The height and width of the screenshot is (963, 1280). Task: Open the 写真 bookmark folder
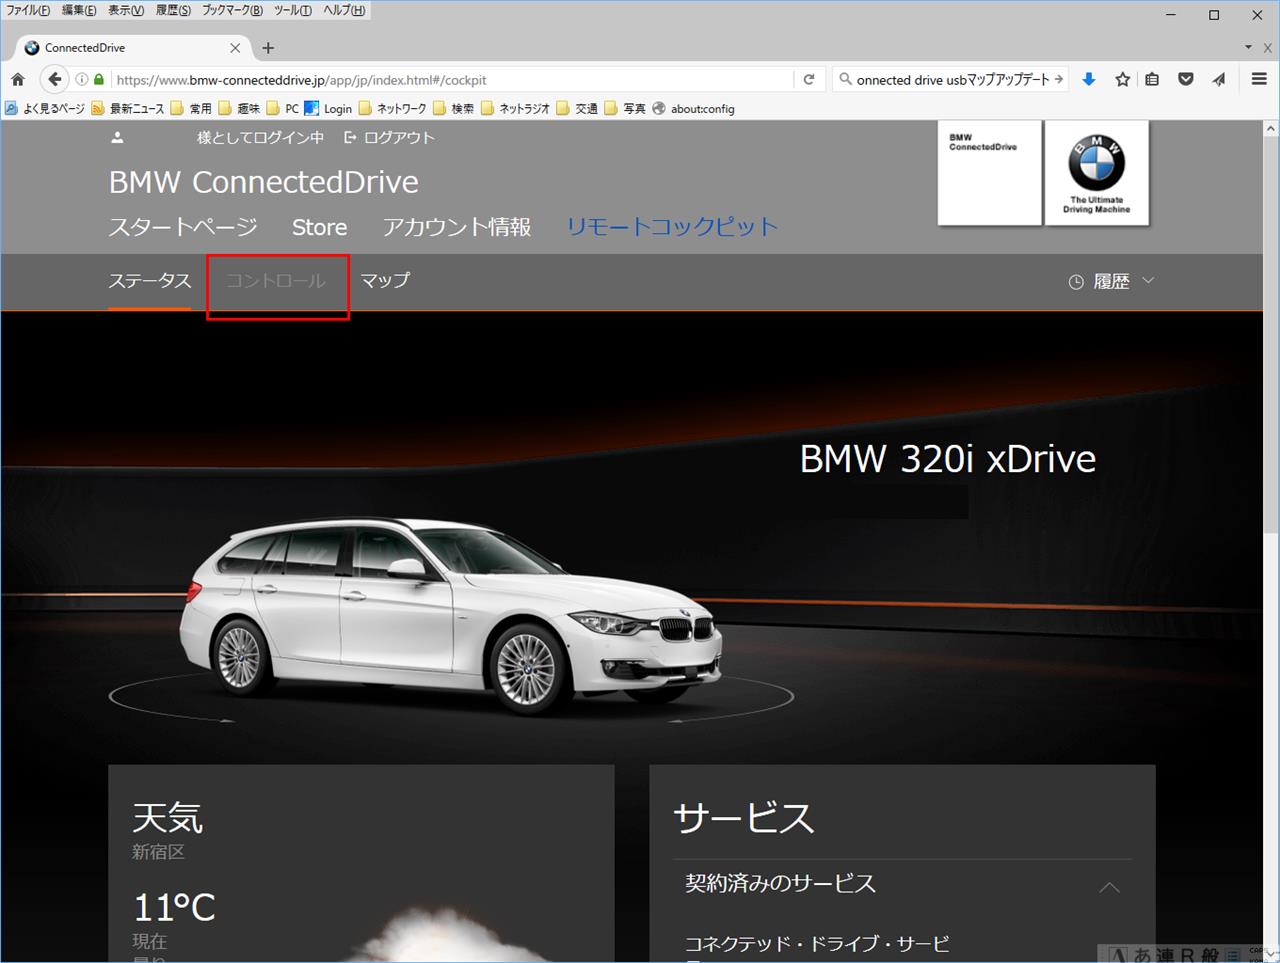[x=625, y=108]
